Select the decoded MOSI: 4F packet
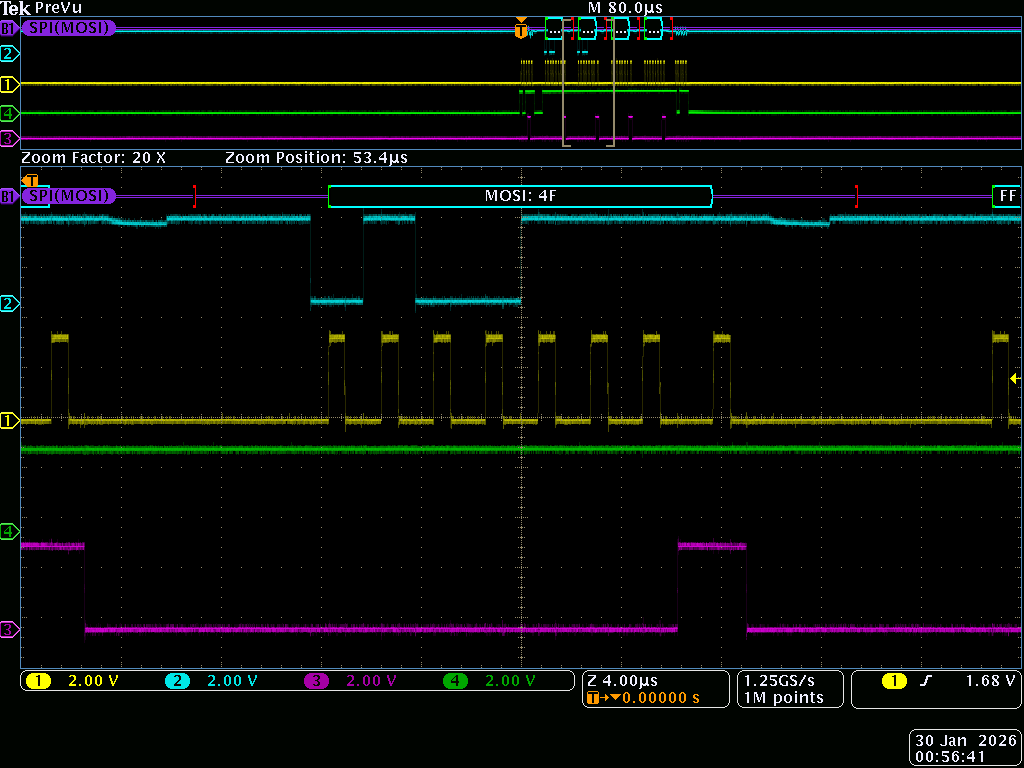Viewport: 1024px width, 768px height. 520,196
